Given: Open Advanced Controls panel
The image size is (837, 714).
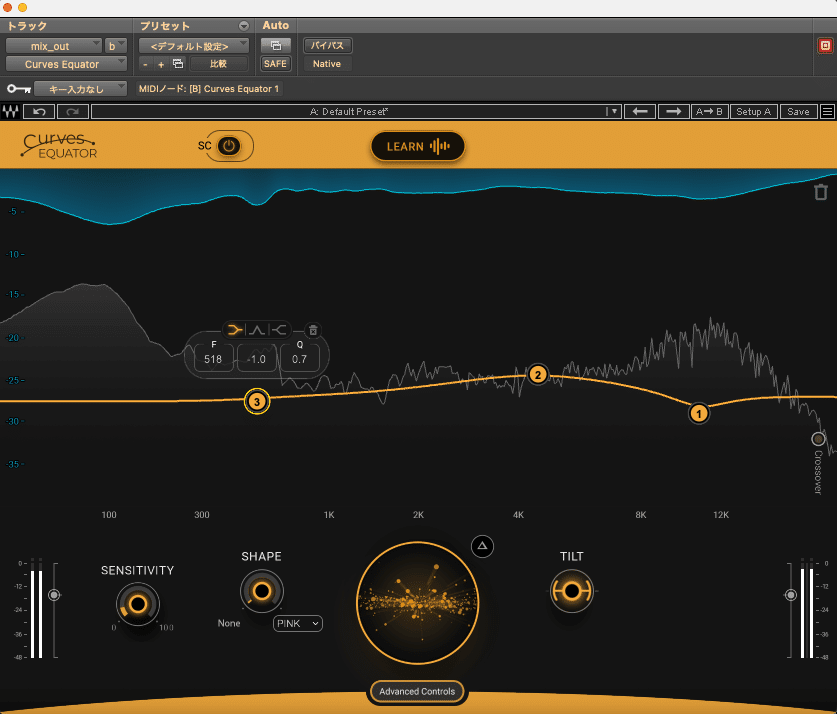Looking at the screenshot, I should point(417,691).
